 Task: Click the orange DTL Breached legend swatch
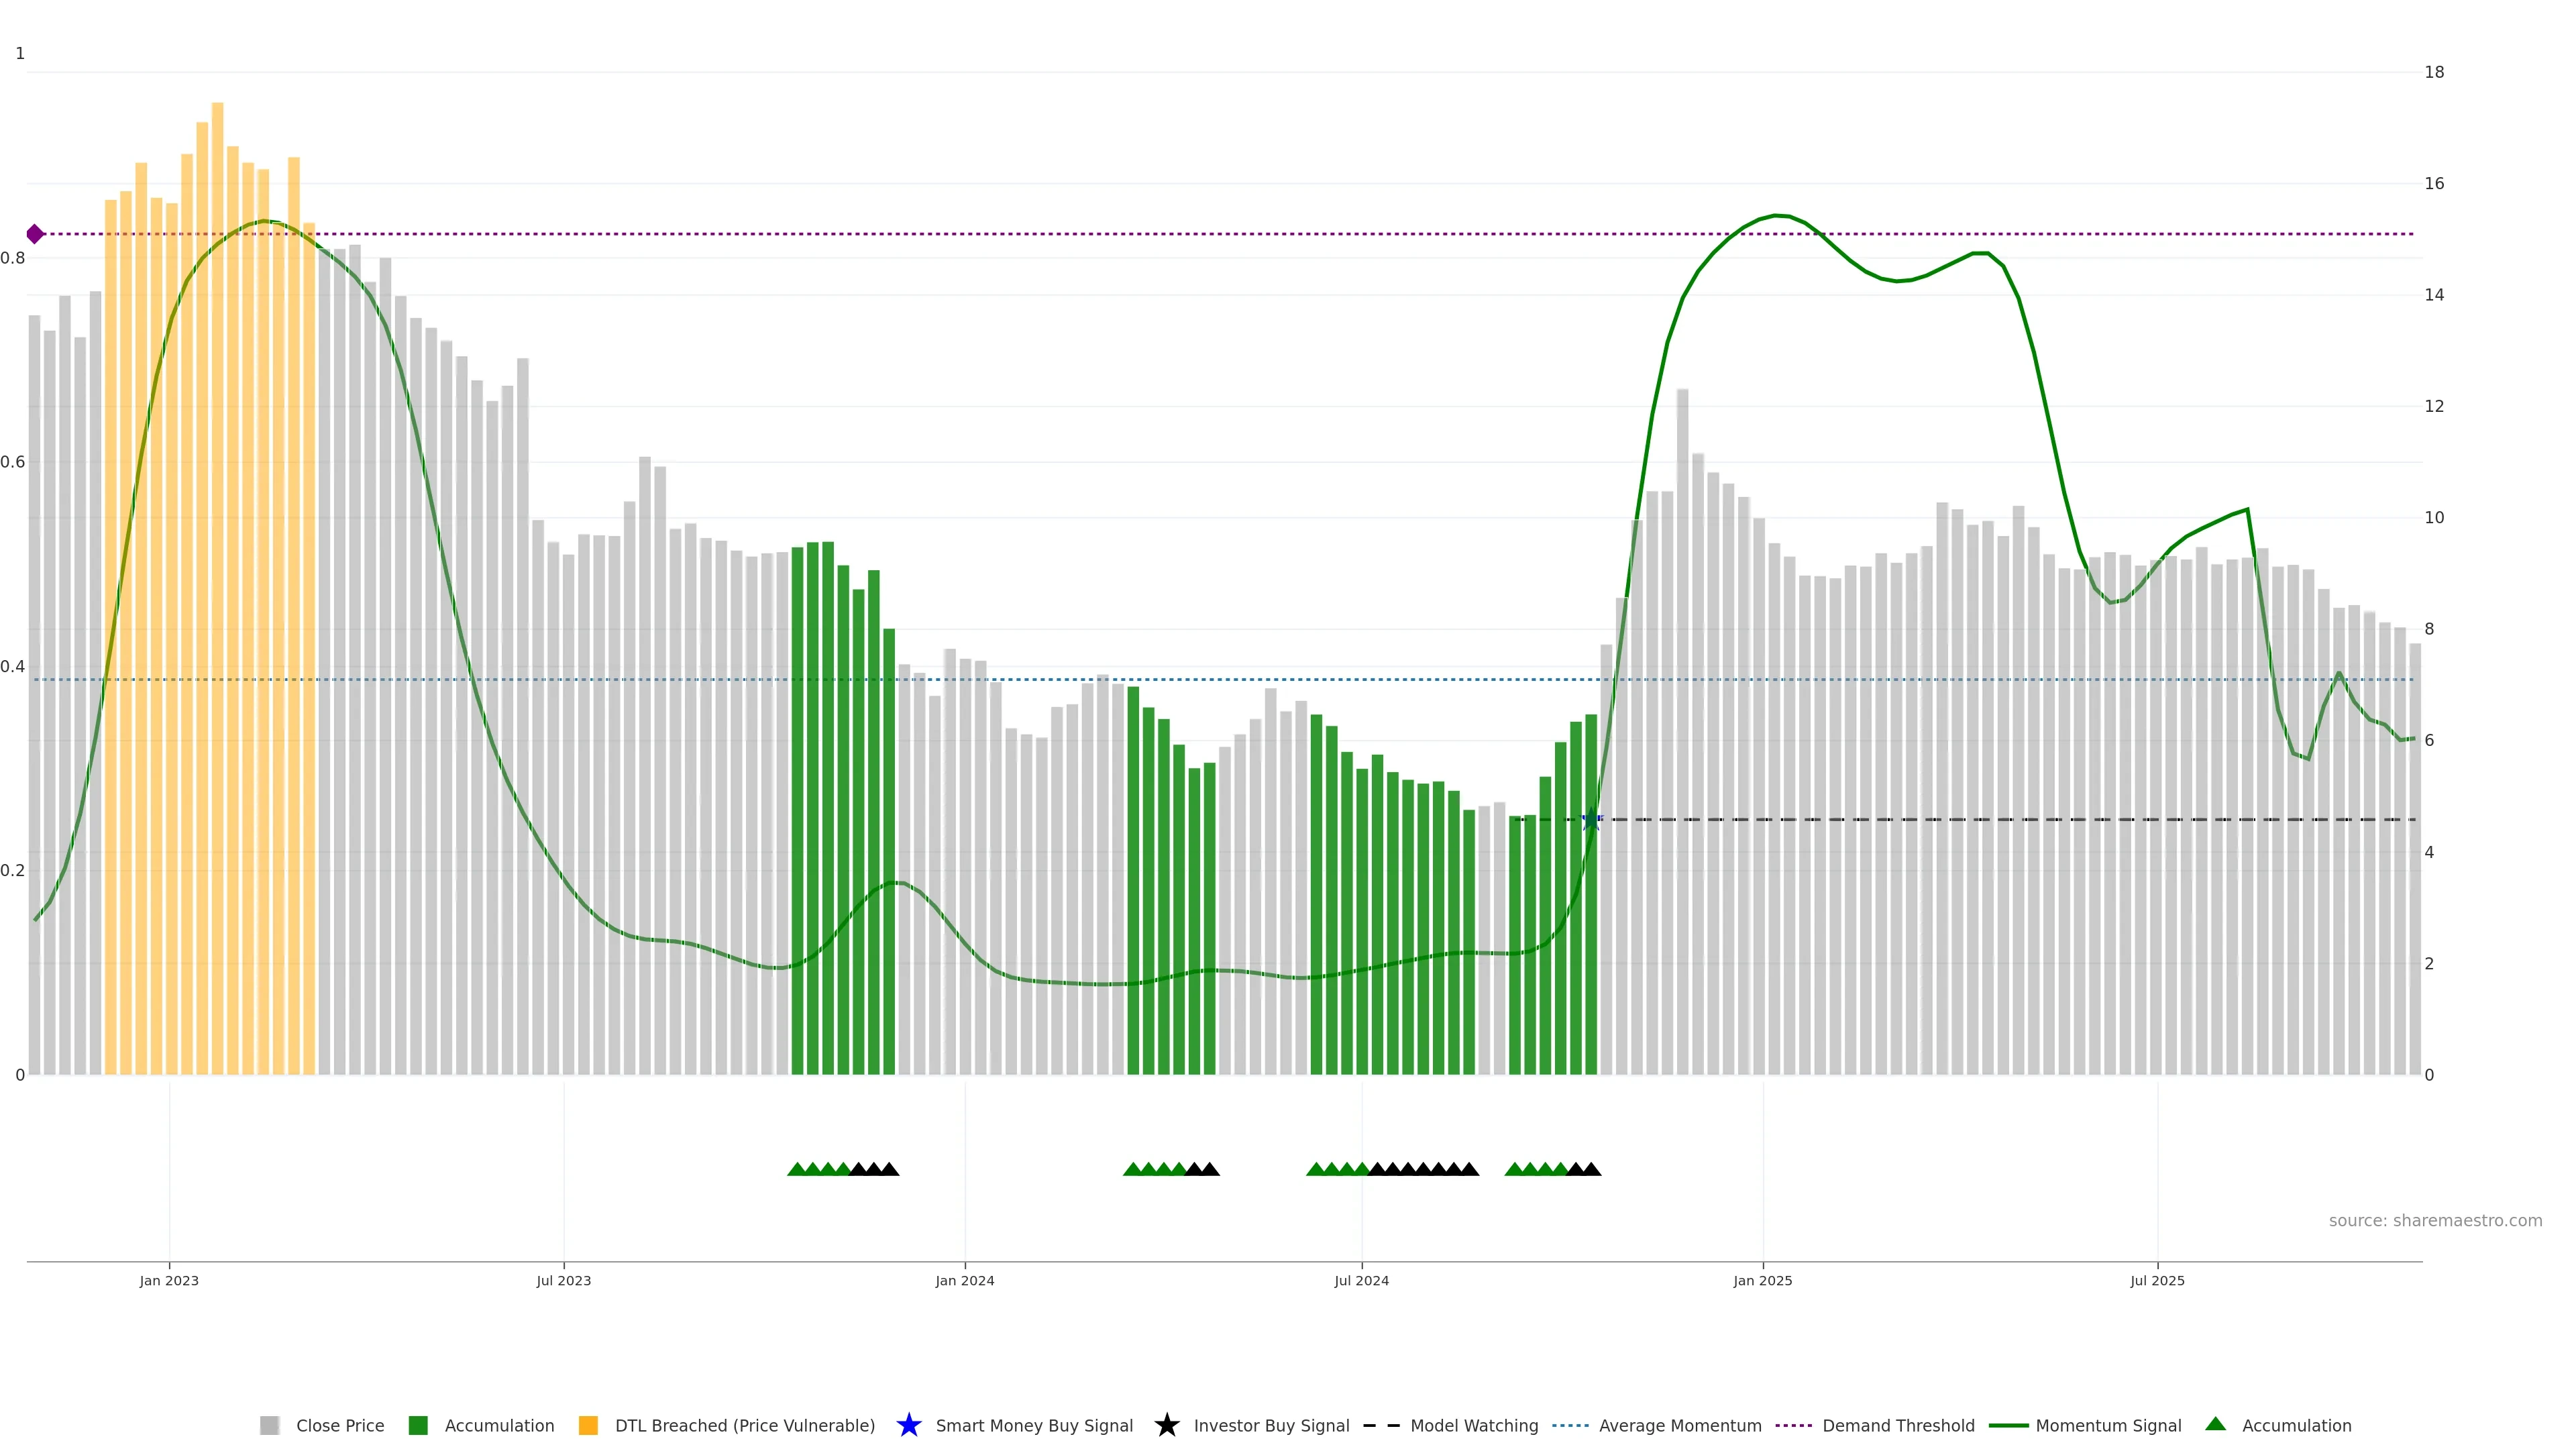tap(588, 1426)
